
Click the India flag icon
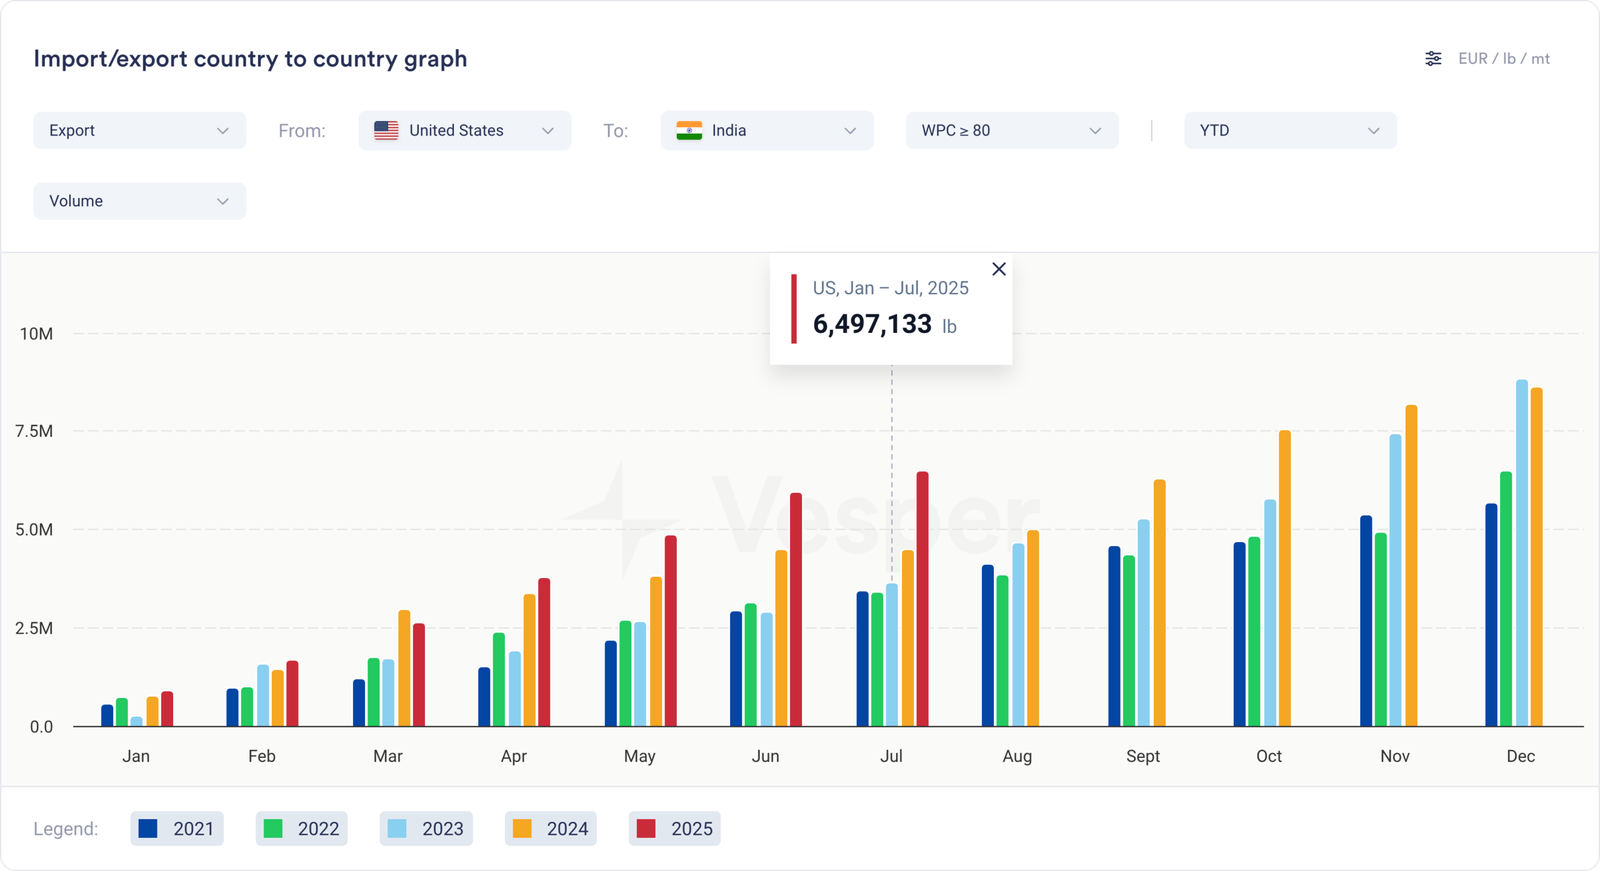[x=689, y=131]
